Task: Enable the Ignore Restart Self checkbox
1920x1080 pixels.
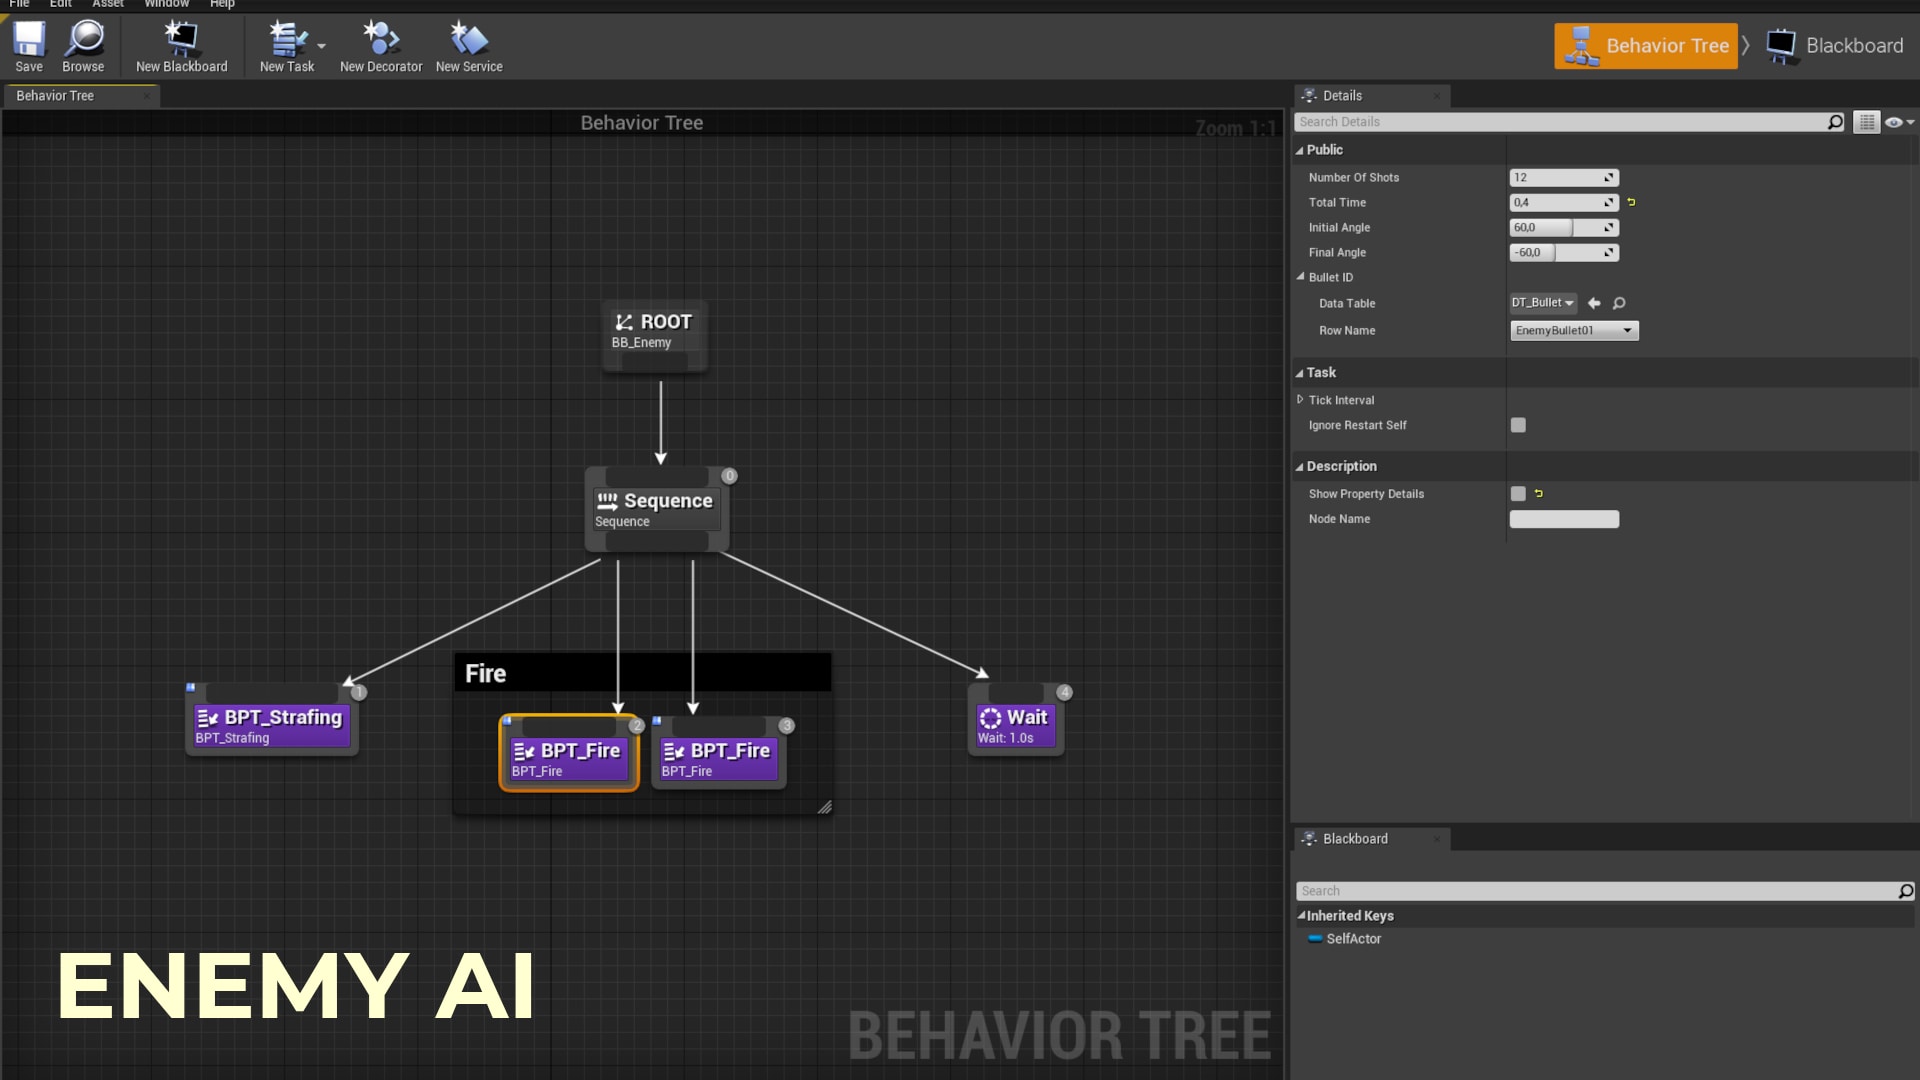Action: coord(1518,425)
